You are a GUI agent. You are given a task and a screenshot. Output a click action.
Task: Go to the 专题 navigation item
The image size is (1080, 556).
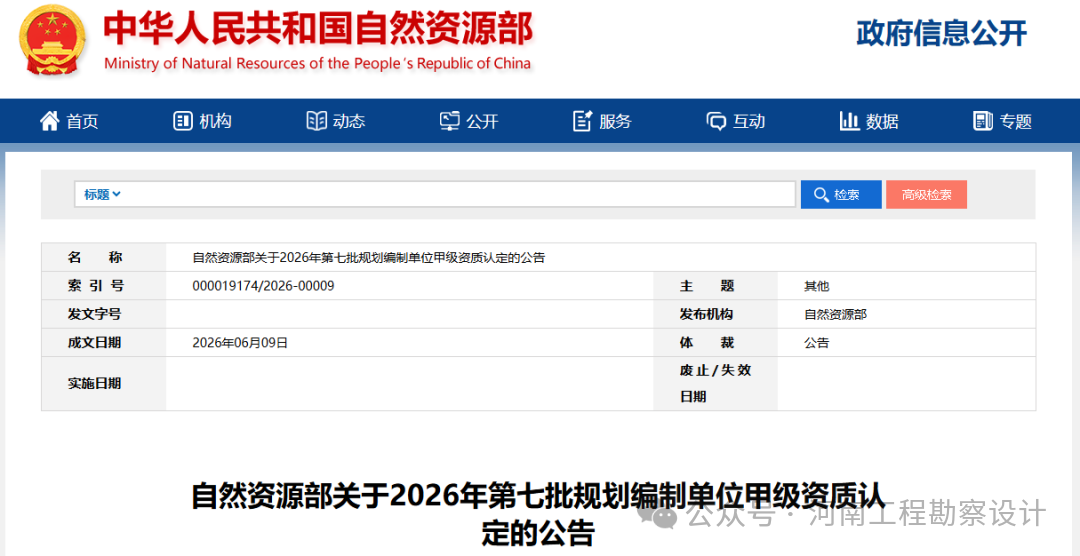pyautogui.click(x=1003, y=121)
